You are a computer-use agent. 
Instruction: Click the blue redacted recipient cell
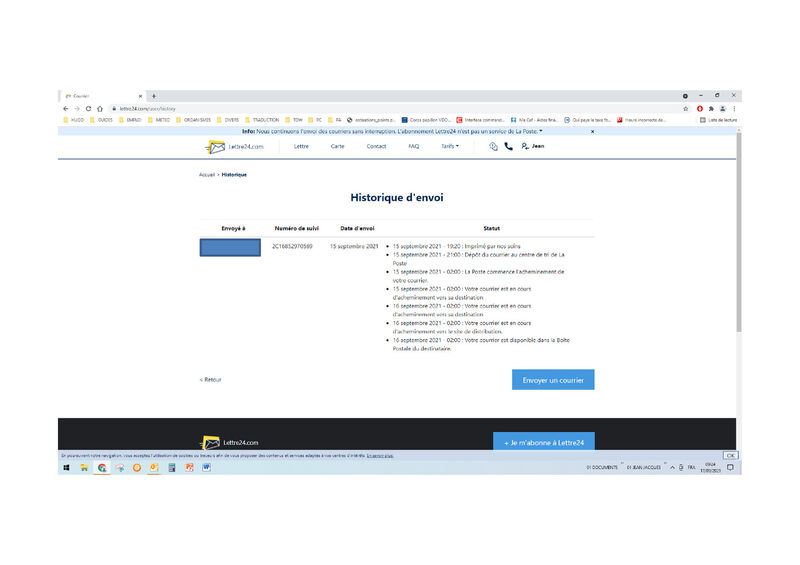pos(230,248)
